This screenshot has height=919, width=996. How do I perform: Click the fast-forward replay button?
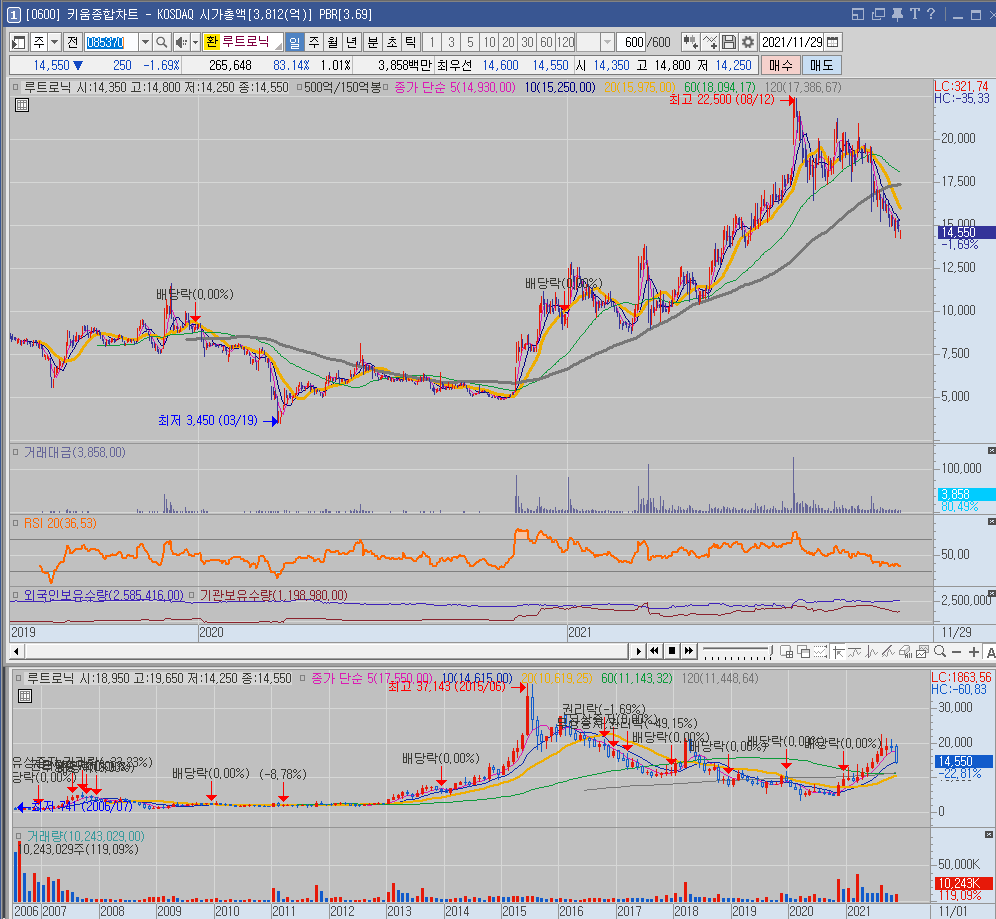[689, 651]
